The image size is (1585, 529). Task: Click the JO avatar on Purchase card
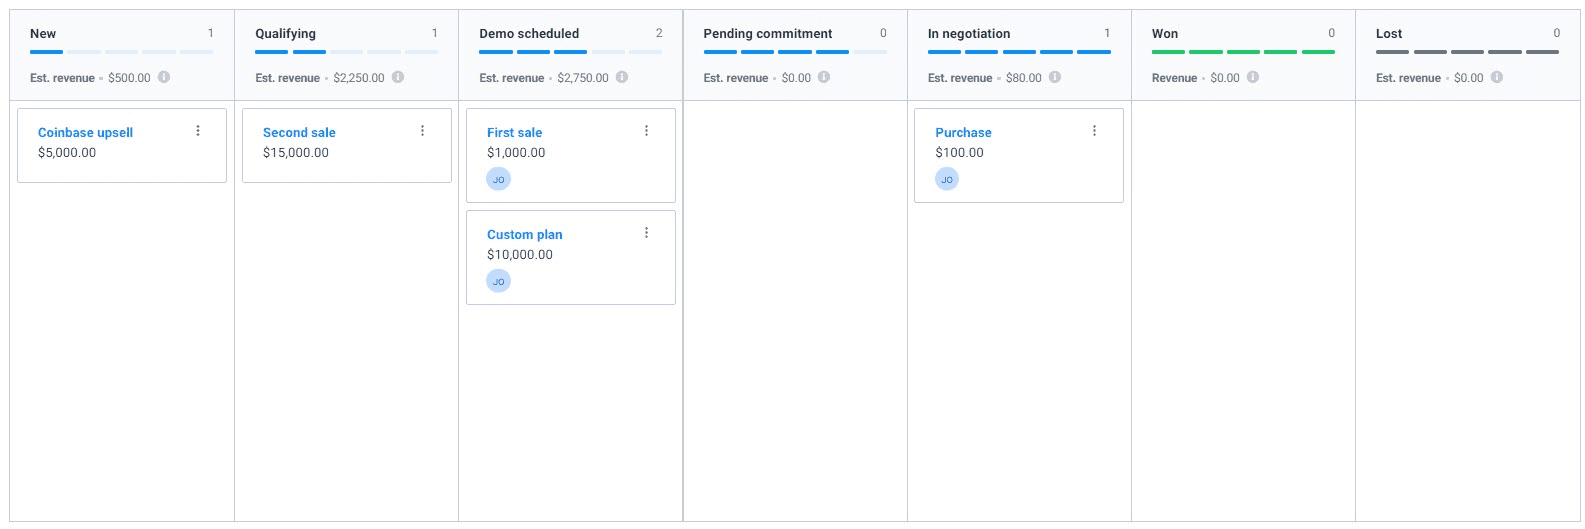point(947,179)
